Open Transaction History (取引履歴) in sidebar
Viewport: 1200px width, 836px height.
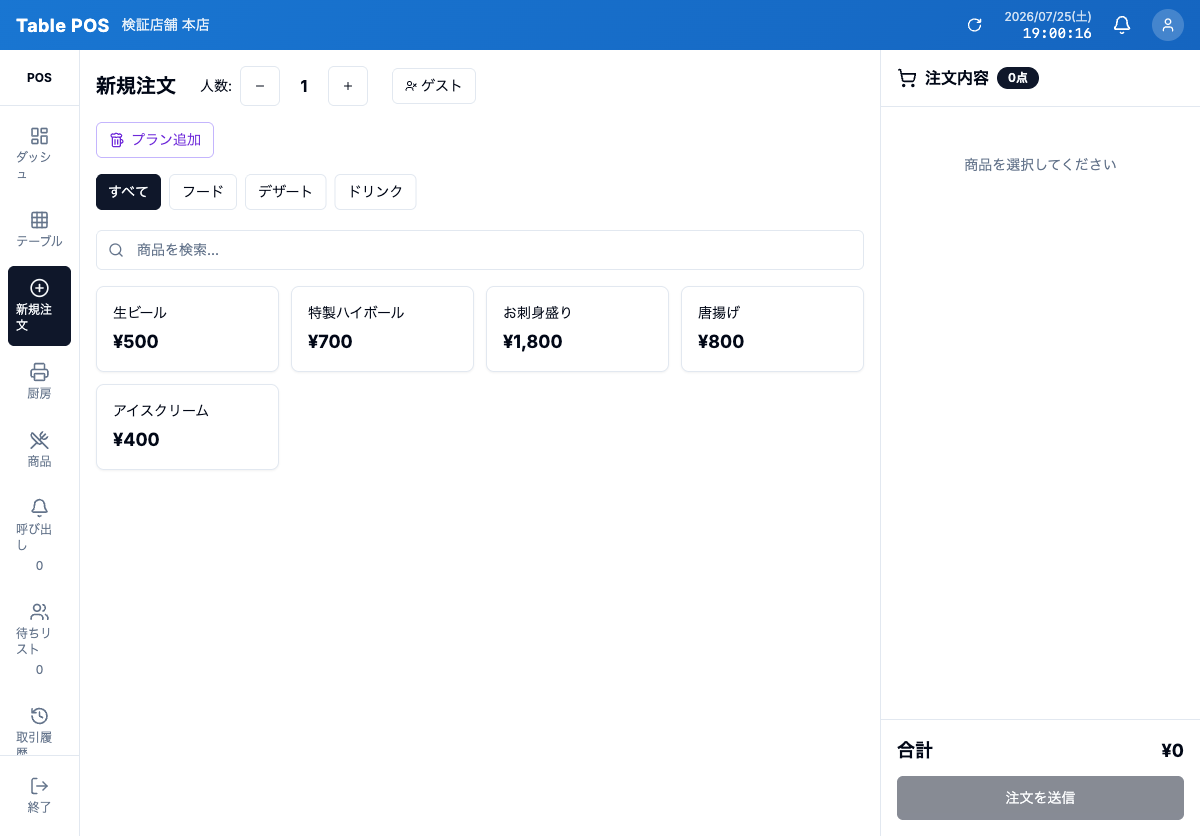click(39, 725)
